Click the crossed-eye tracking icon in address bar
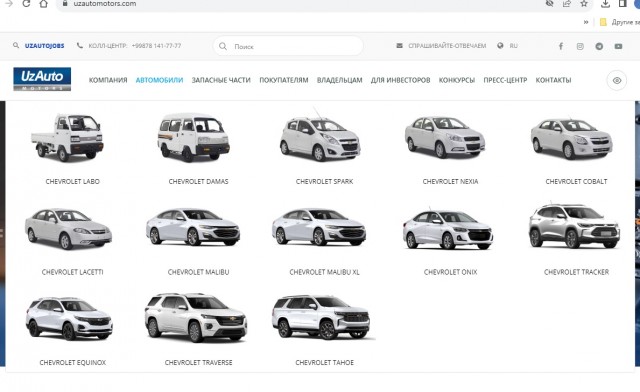This screenshot has width=640, height=392. click(x=549, y=4)
